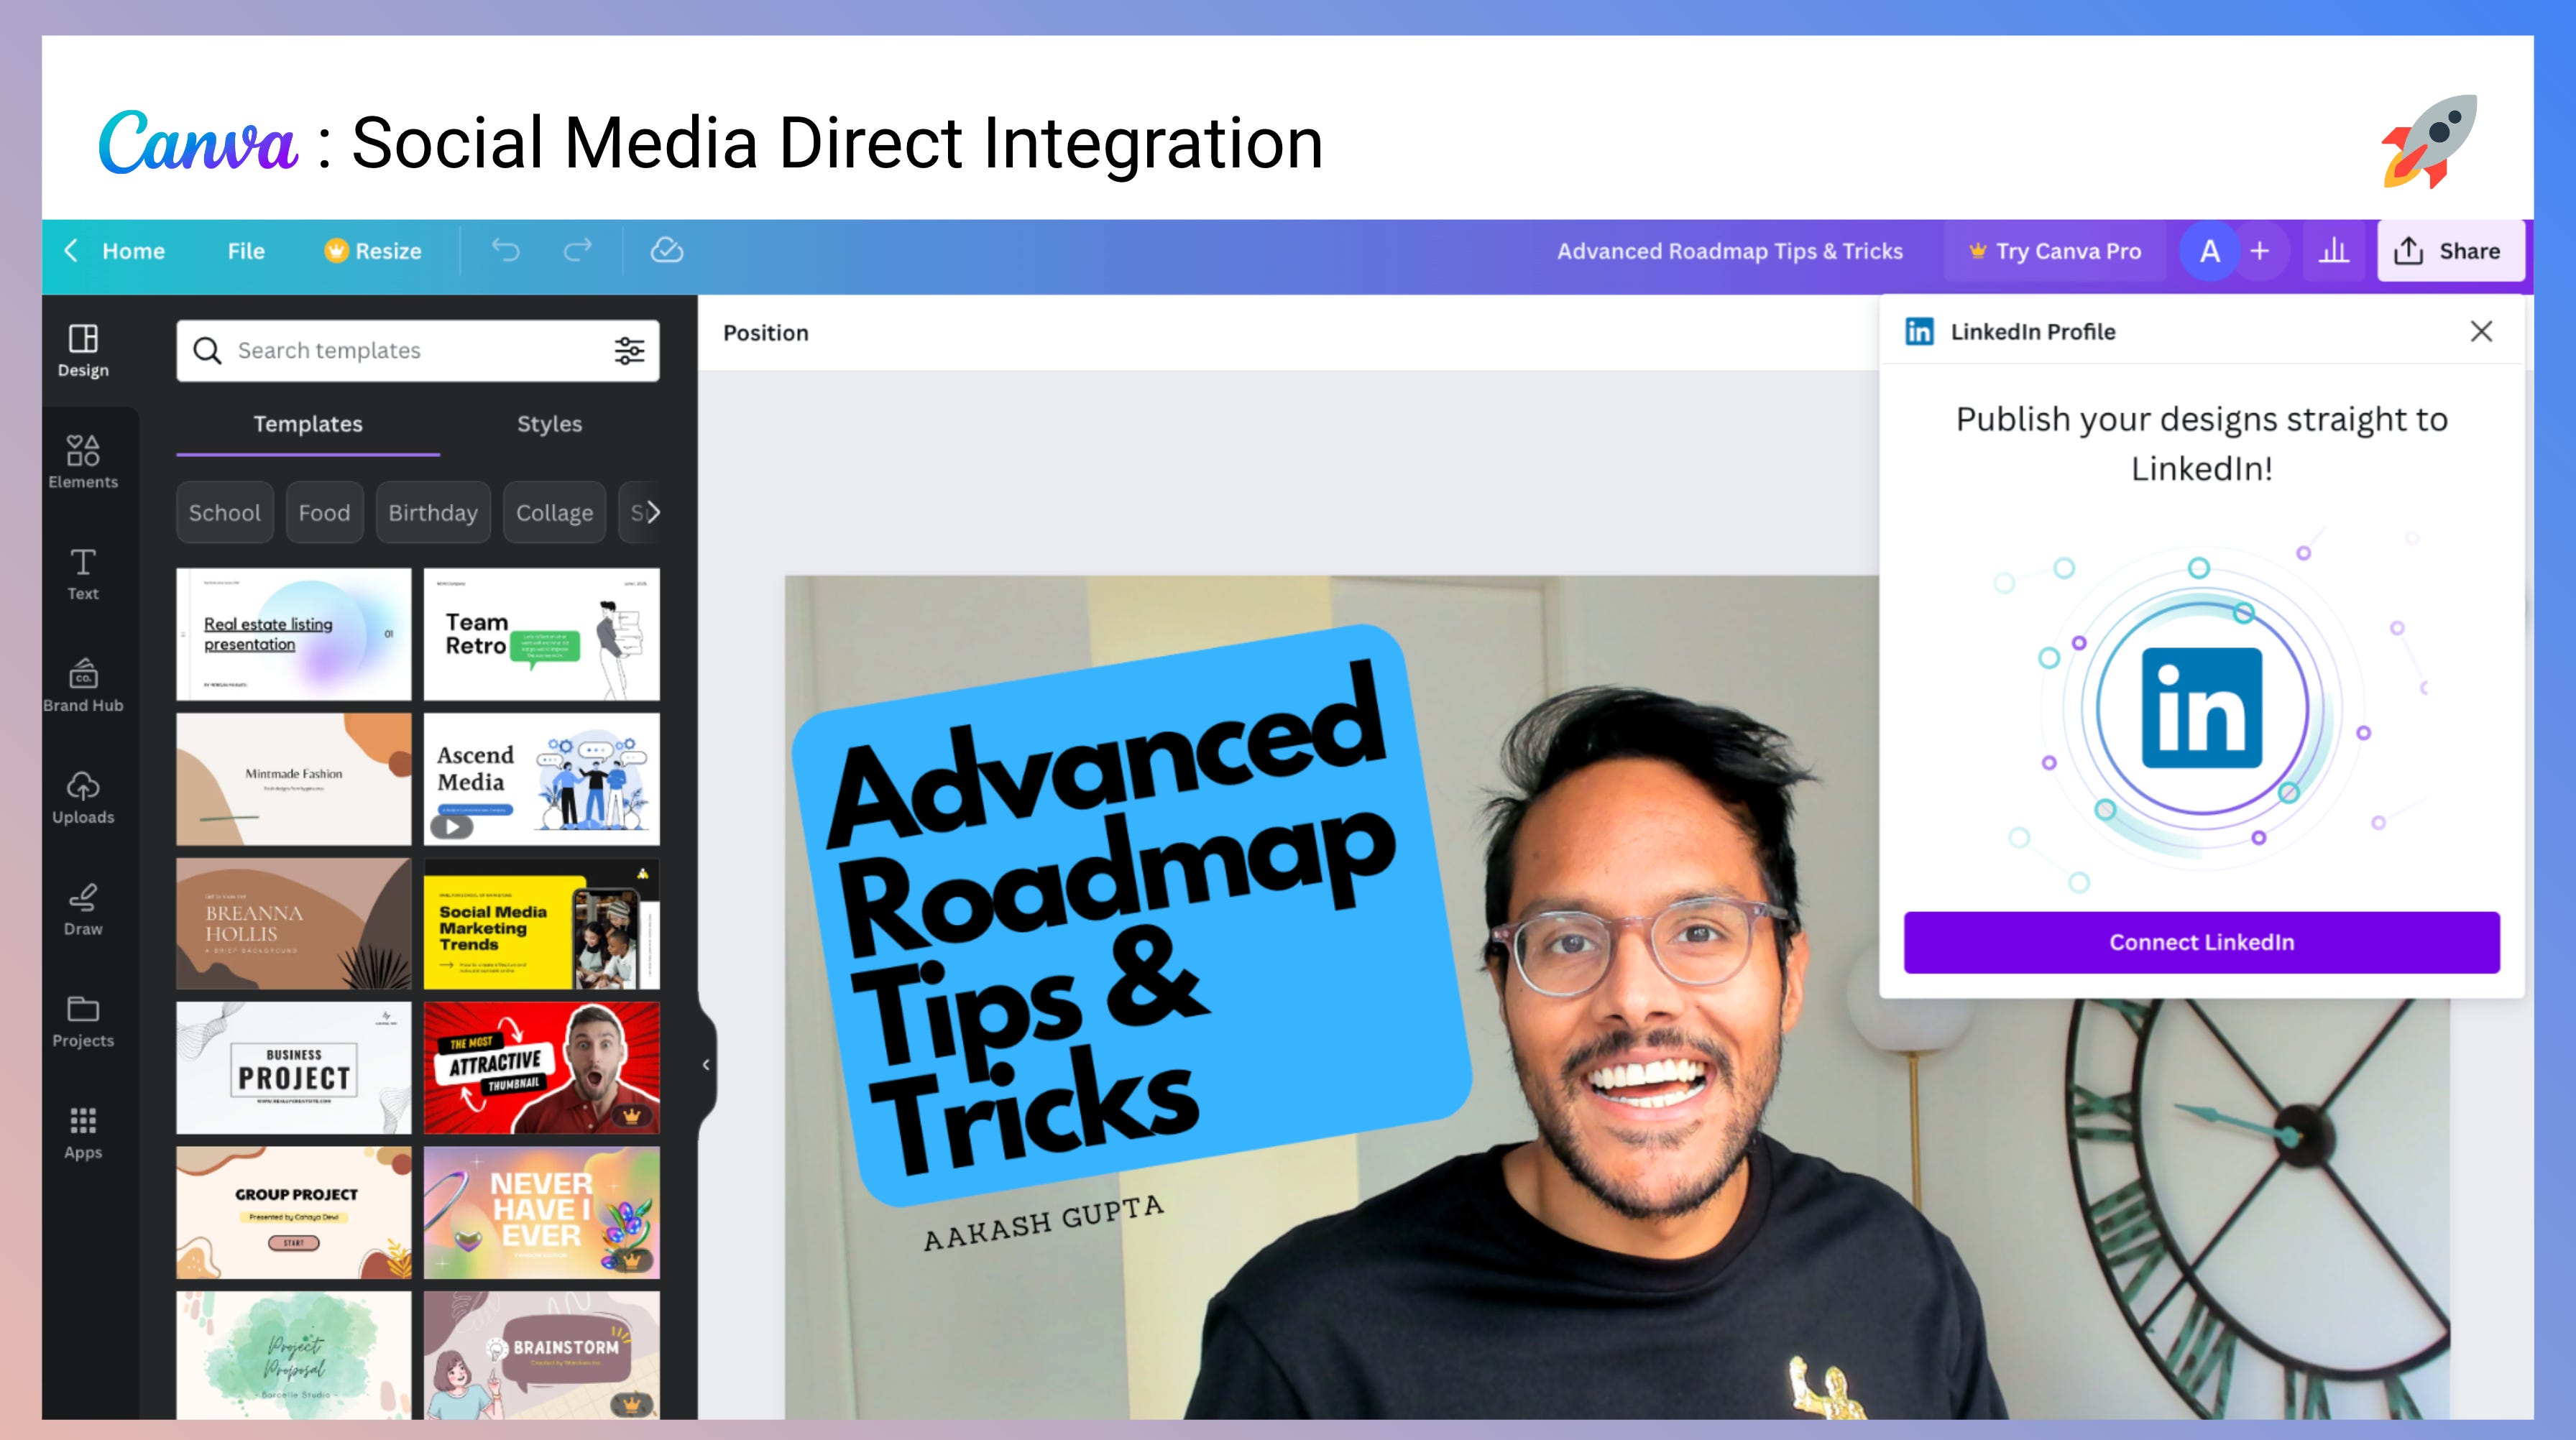Choose the Breanna Hollis template
The width and height of the screenshot is (2576, 1440).
[294, 924]
